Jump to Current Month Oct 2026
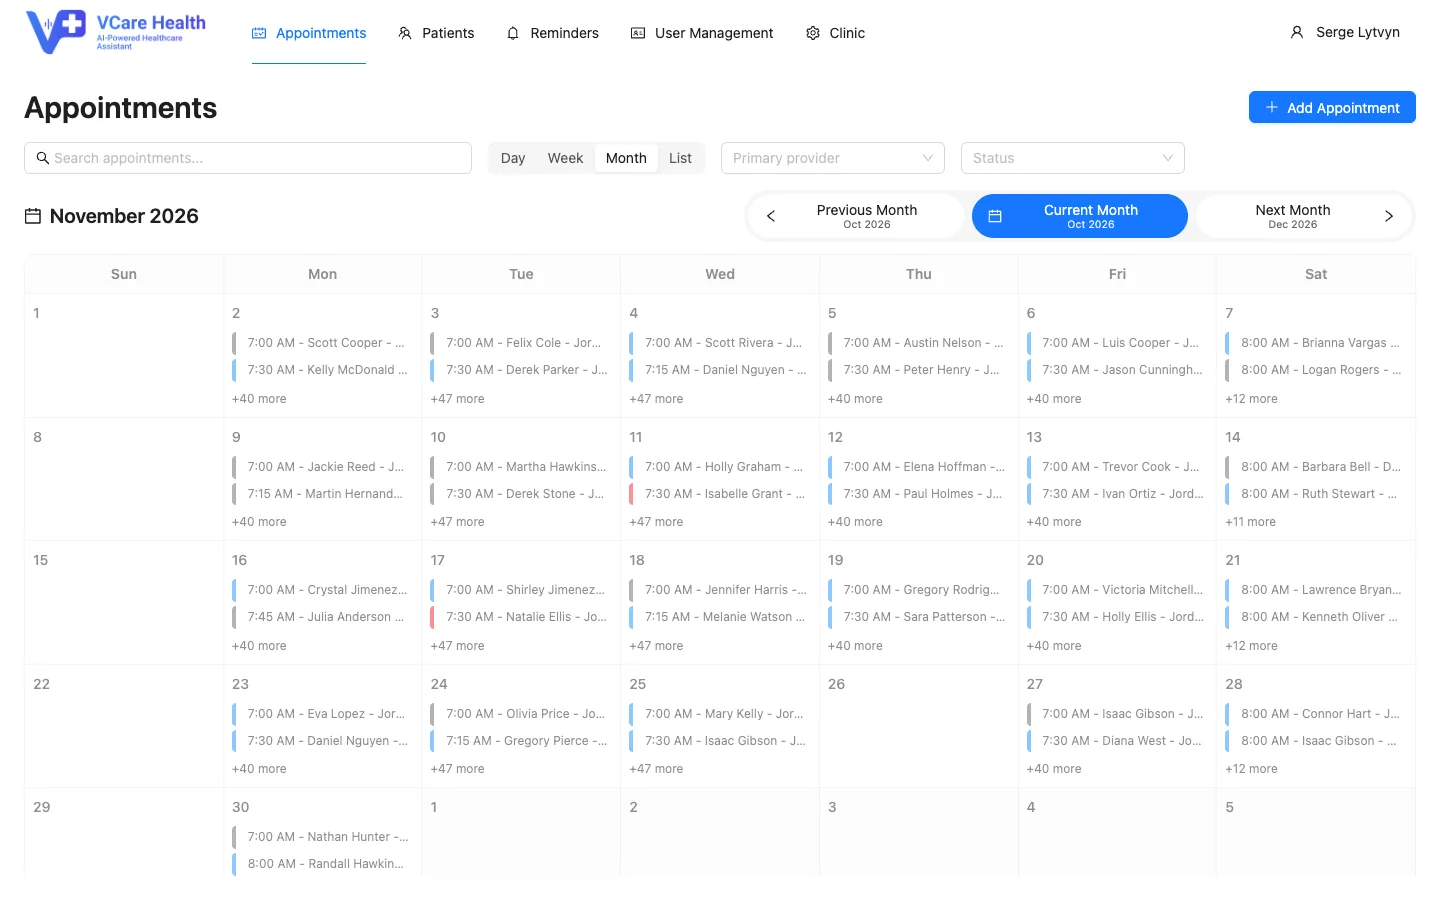The image size is (1440, 900). (x=1080, y=216)
